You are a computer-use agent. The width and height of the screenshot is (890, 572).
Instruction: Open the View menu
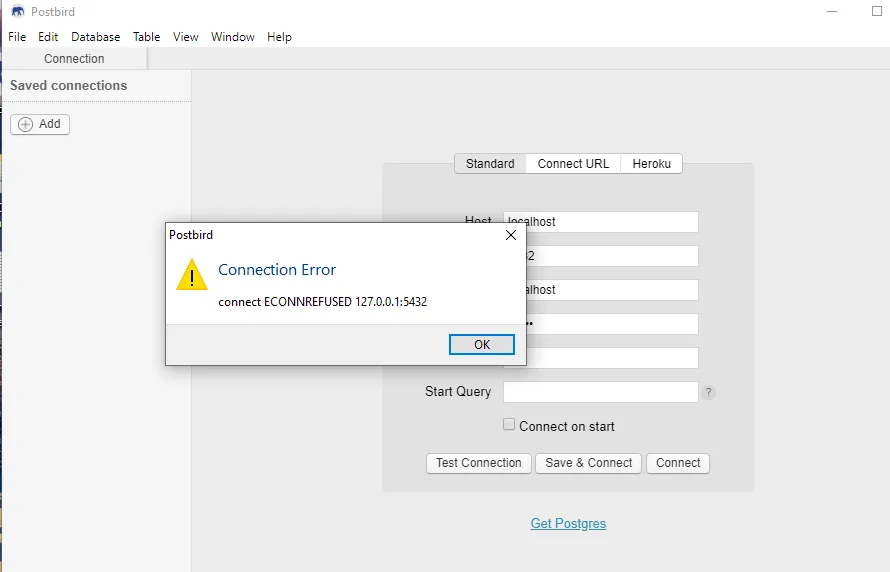coord(186,37)
